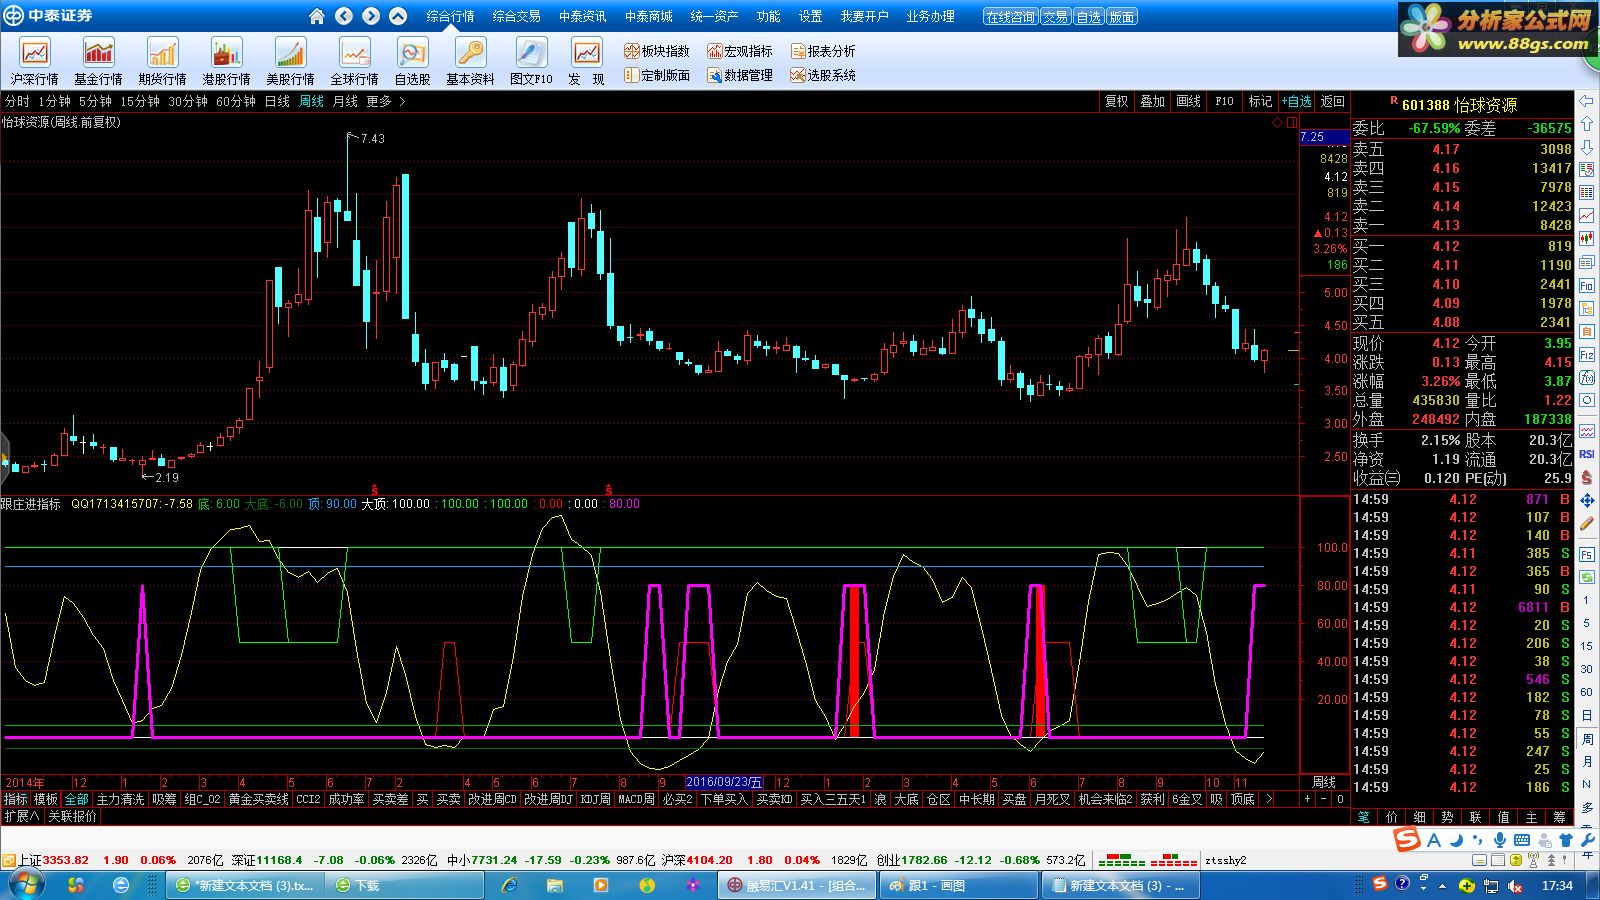The width and height of the screenshot is (1600, 900).
Task: Toggle 叠加 overlay button
Action: pyautogui.click(x=1152, y=101)
